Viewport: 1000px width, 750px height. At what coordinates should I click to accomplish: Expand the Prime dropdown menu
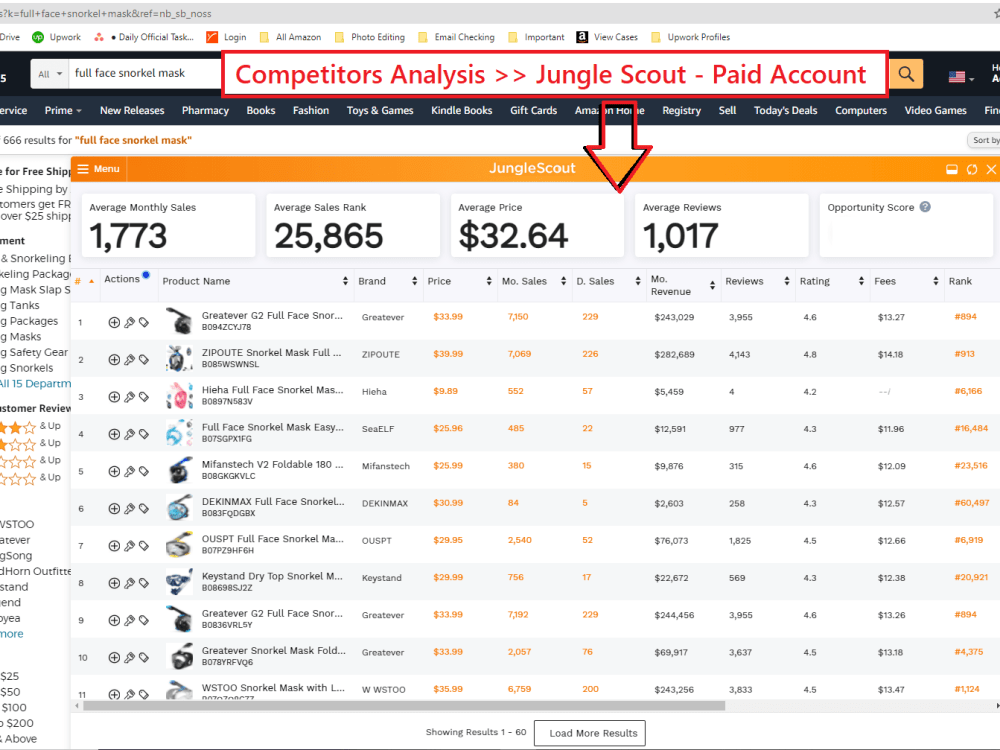point(63,110)
